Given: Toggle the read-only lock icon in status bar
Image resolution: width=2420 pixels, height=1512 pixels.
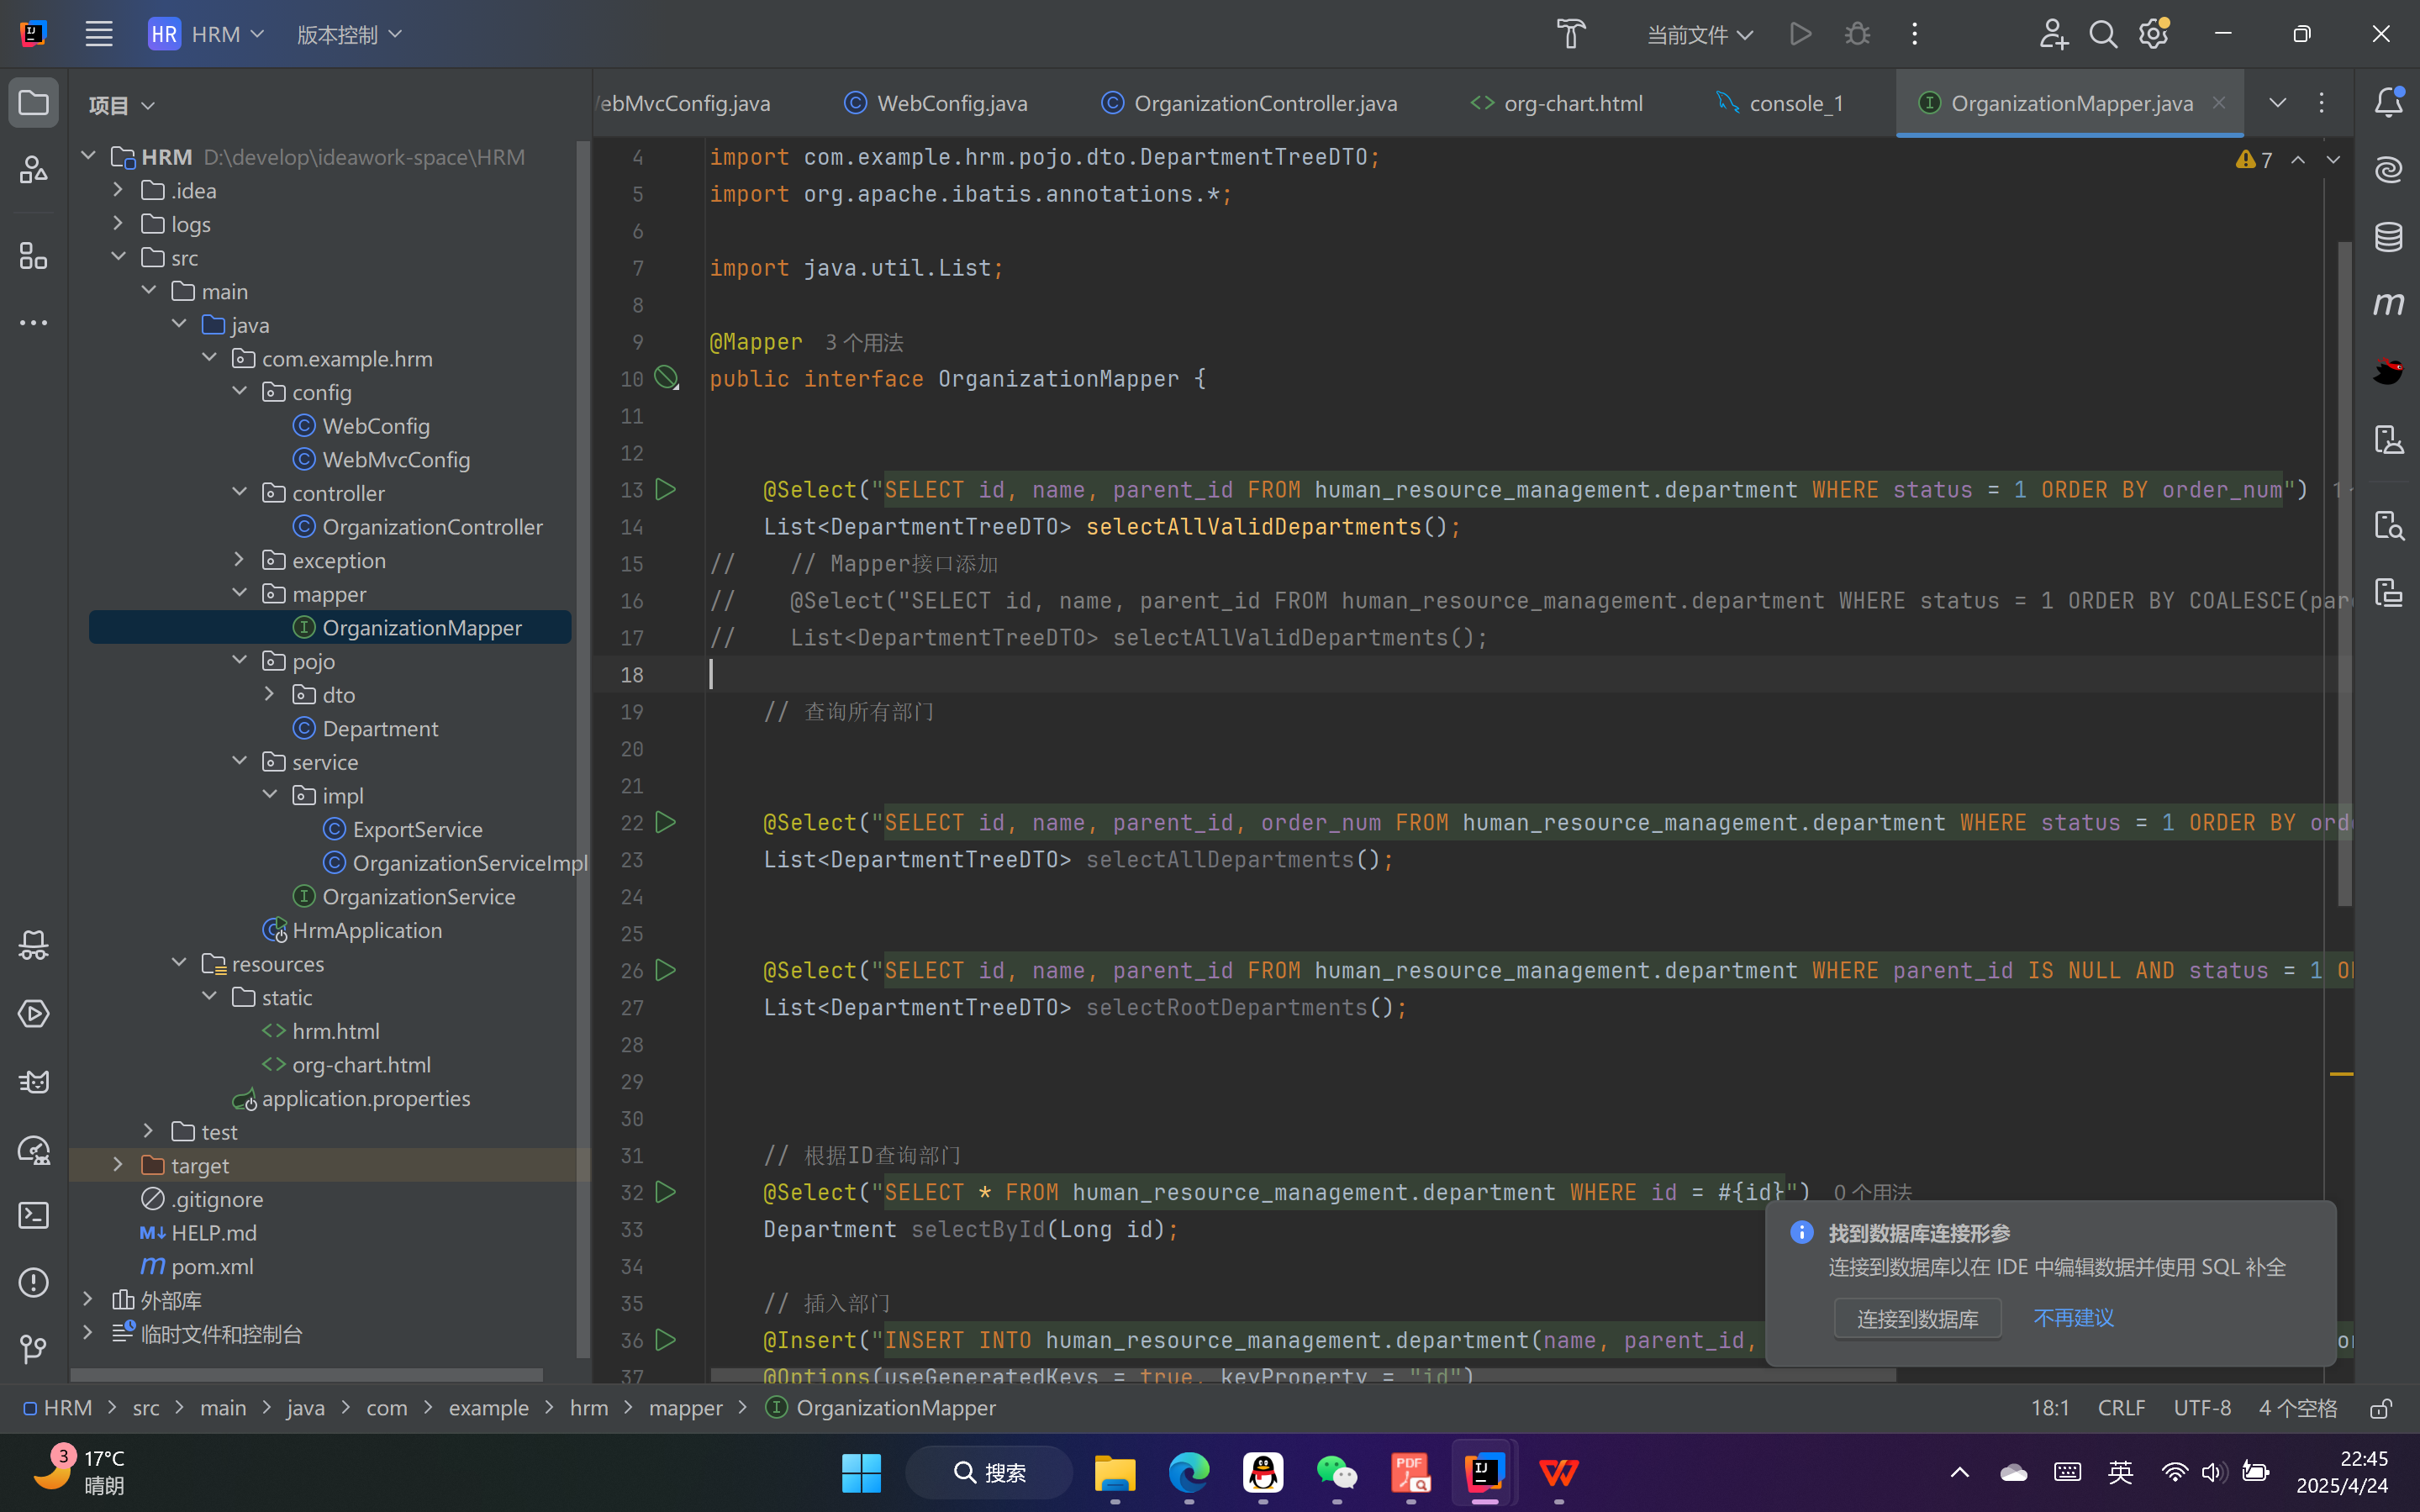Looking at the screenshot, I should [x=2381, y=1408].
